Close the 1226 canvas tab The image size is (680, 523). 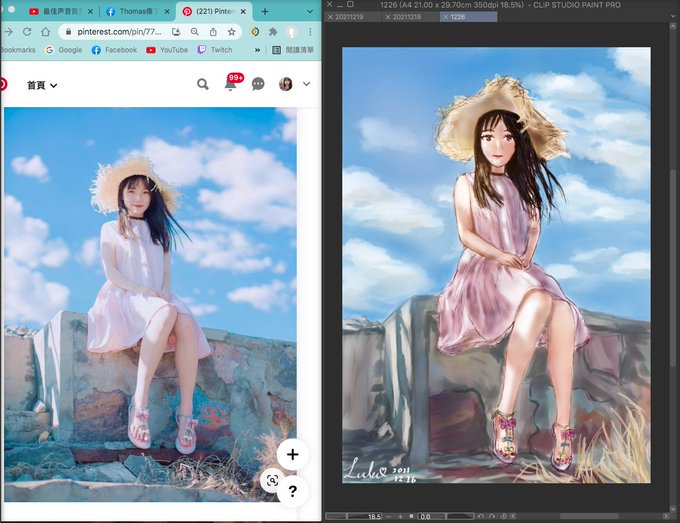coord(445,17)
